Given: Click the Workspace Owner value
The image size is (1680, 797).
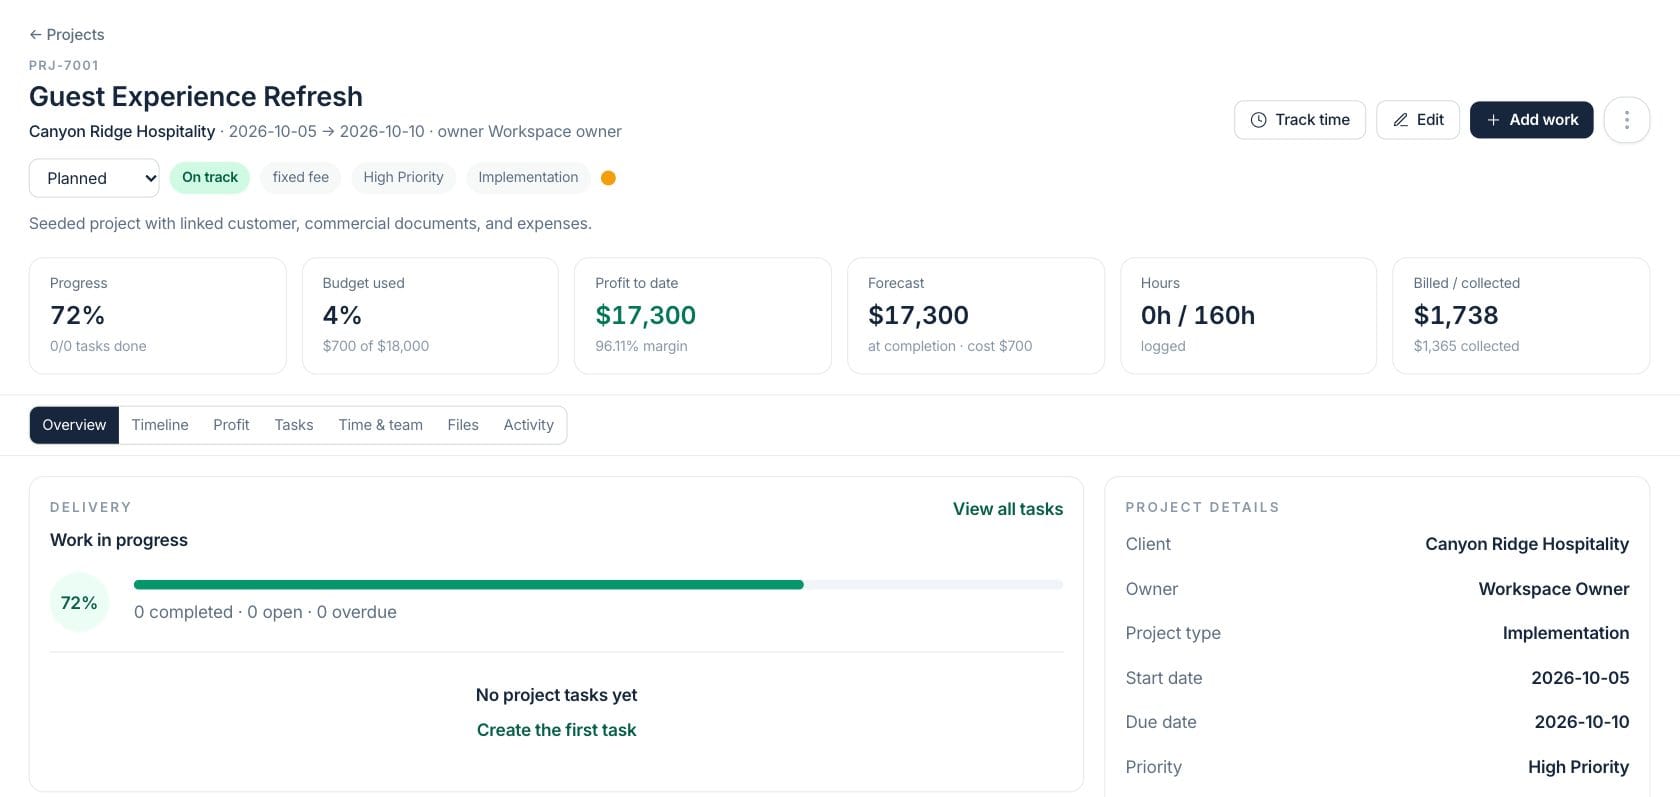Looking at the screenshot, I should click(1554, 589).
